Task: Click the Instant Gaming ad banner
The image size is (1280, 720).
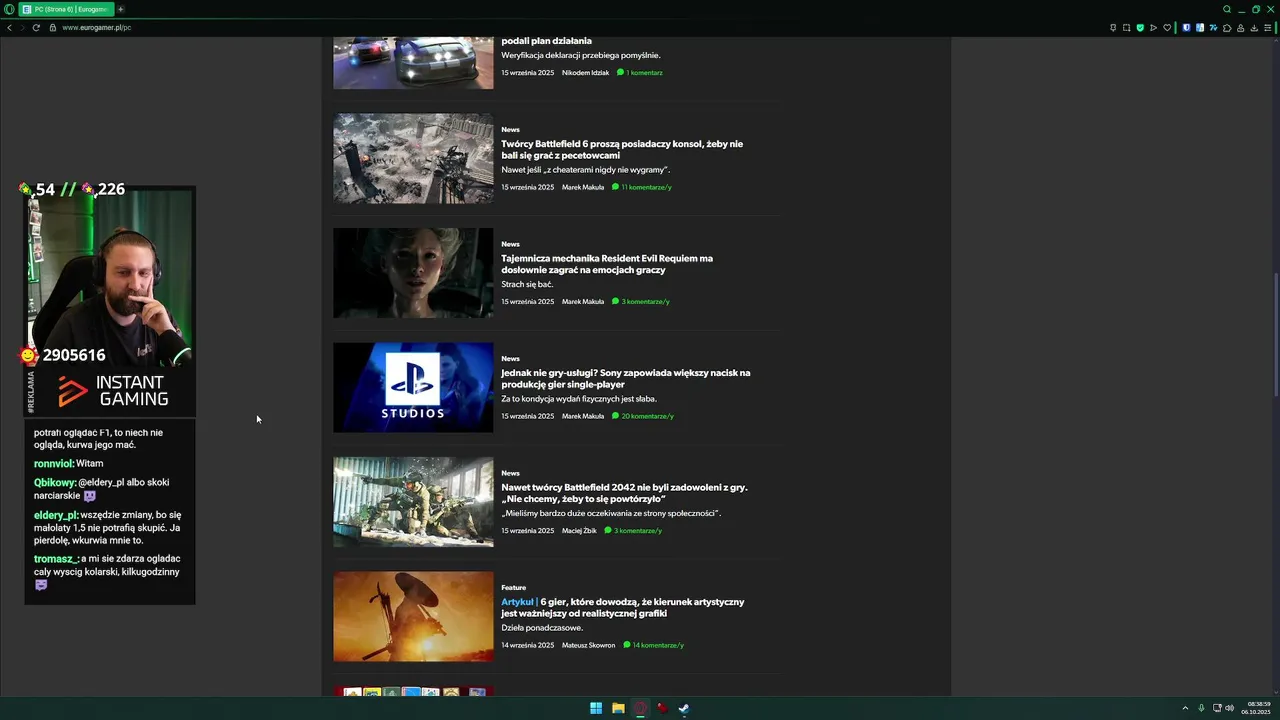Action: point(110,391)
